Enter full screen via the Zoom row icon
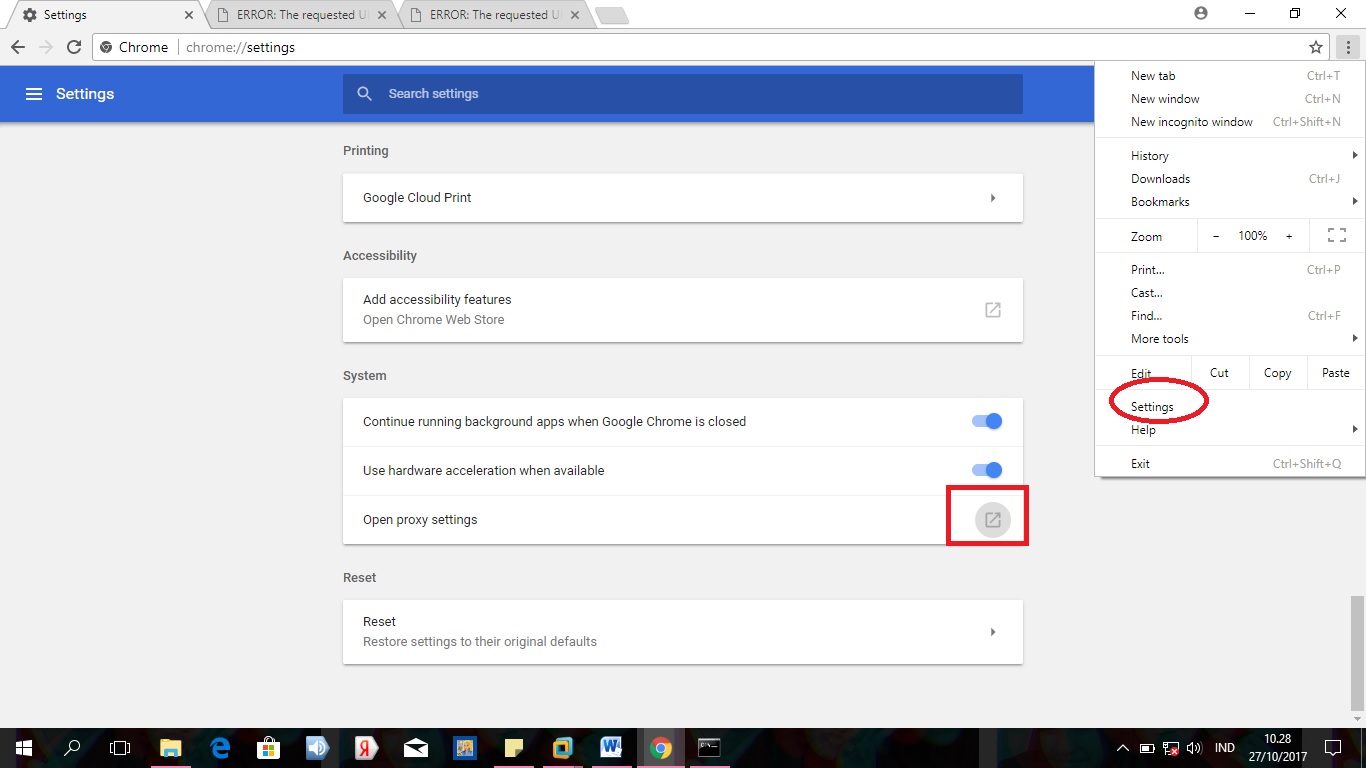This screenshot has width=1366, height=768. click(1337, 235)
